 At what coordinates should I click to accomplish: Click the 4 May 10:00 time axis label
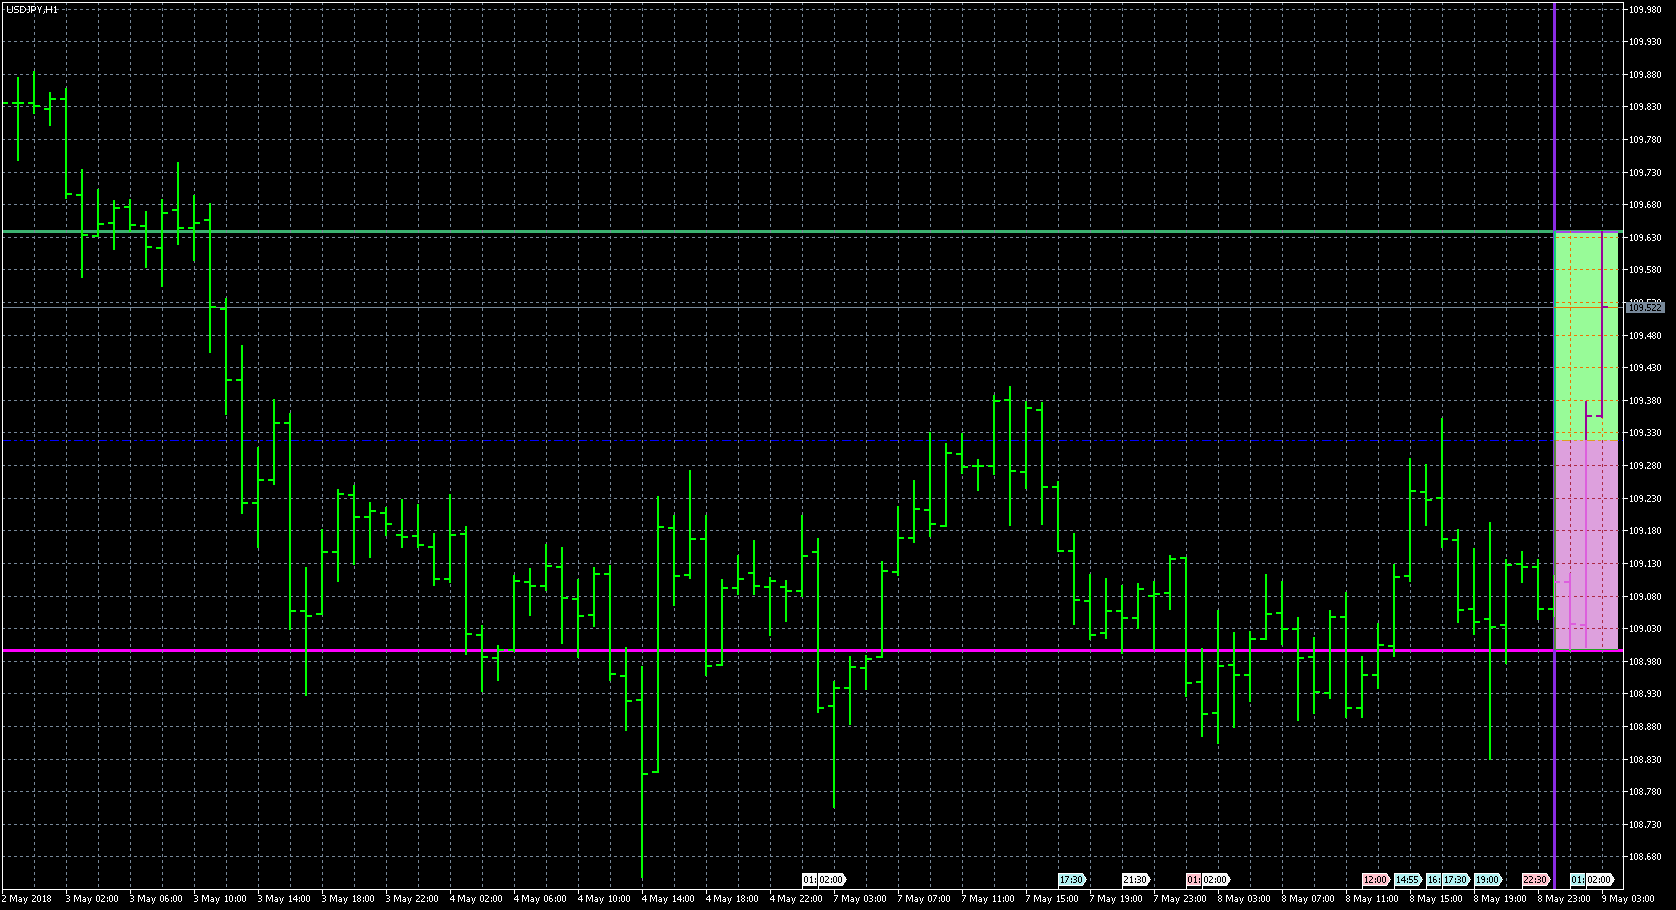(x=604, y=898)
